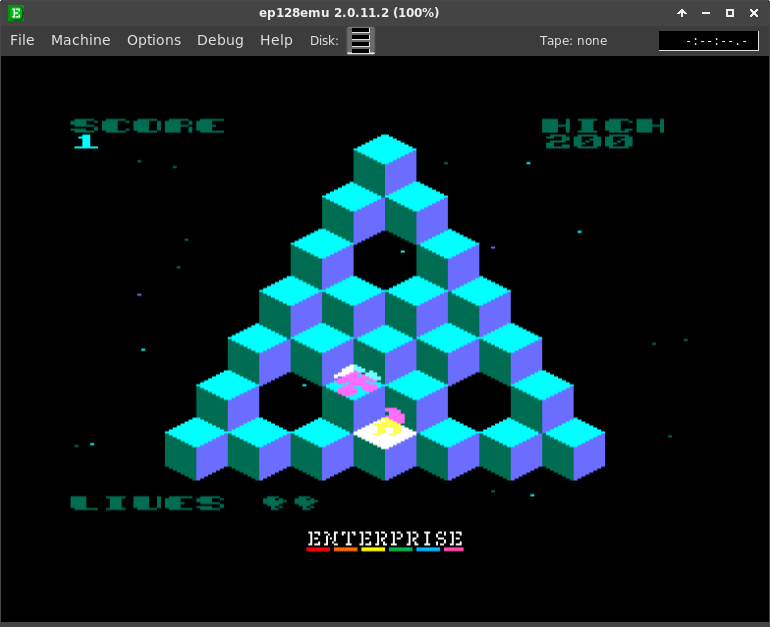Click the floppy disk activity indicator
This screenshot has width=770, height=627.
[361, 40]
